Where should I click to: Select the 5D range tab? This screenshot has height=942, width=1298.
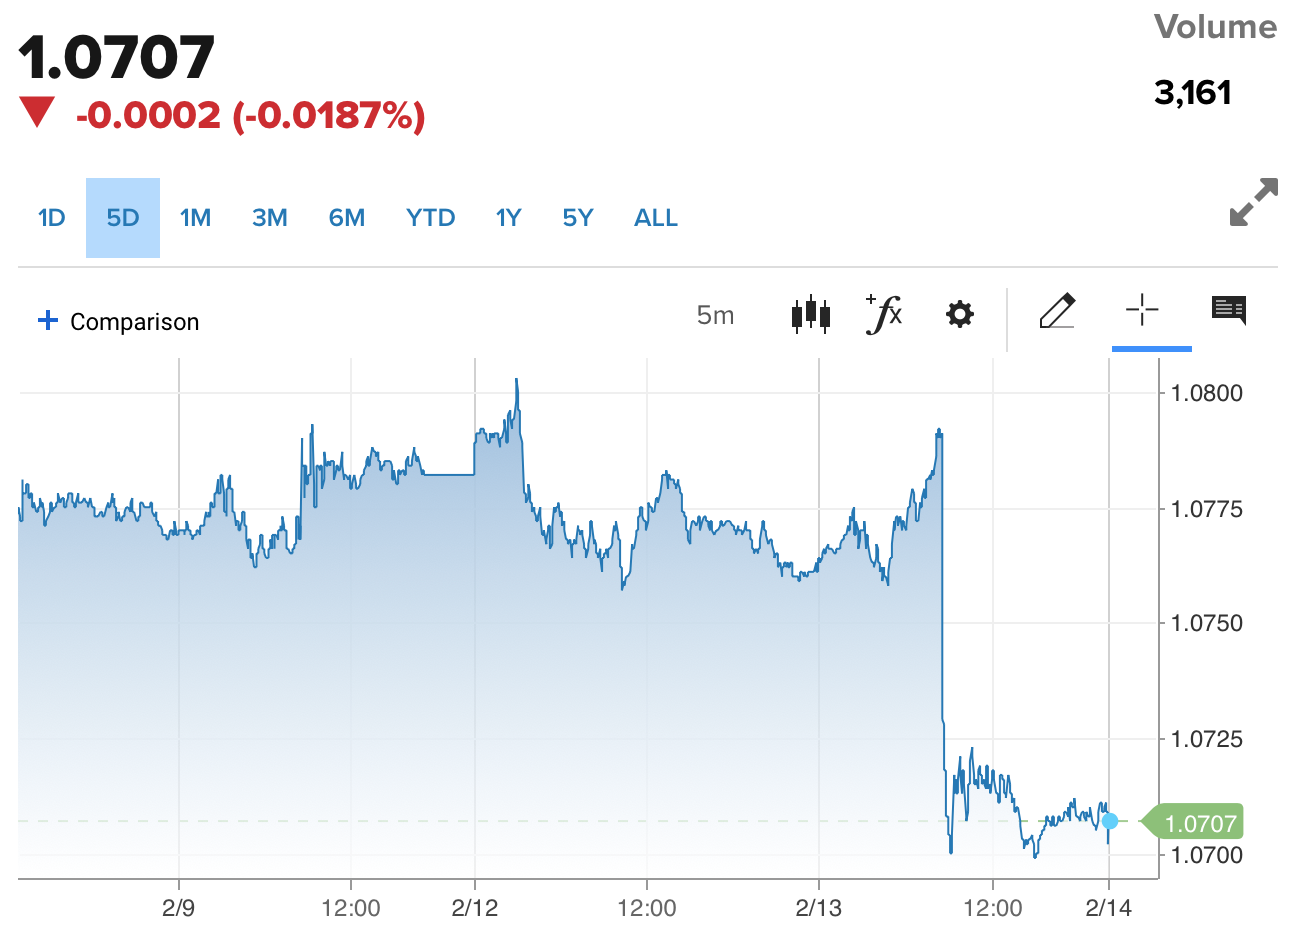tap(123, 218)
